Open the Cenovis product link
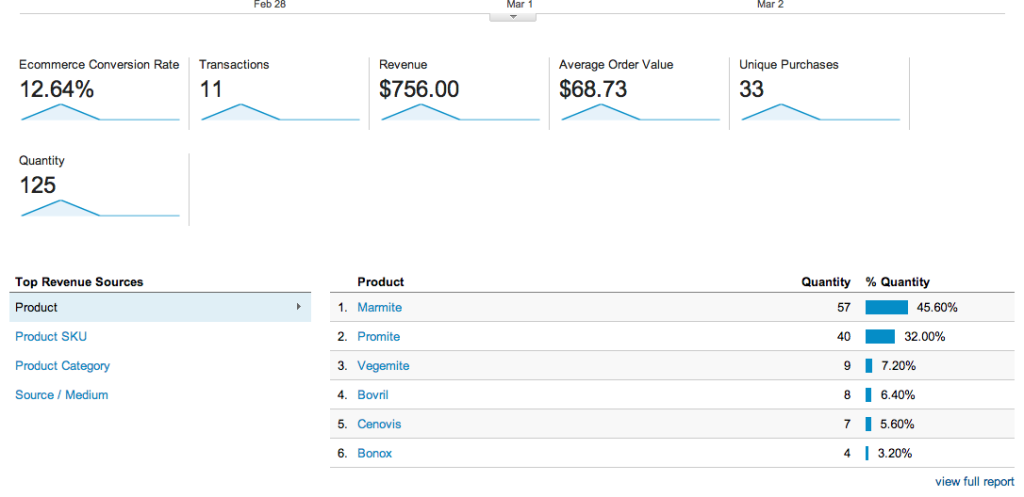Image resolution: width=1024 pixels, height=497 pixels. pos(379,424)
